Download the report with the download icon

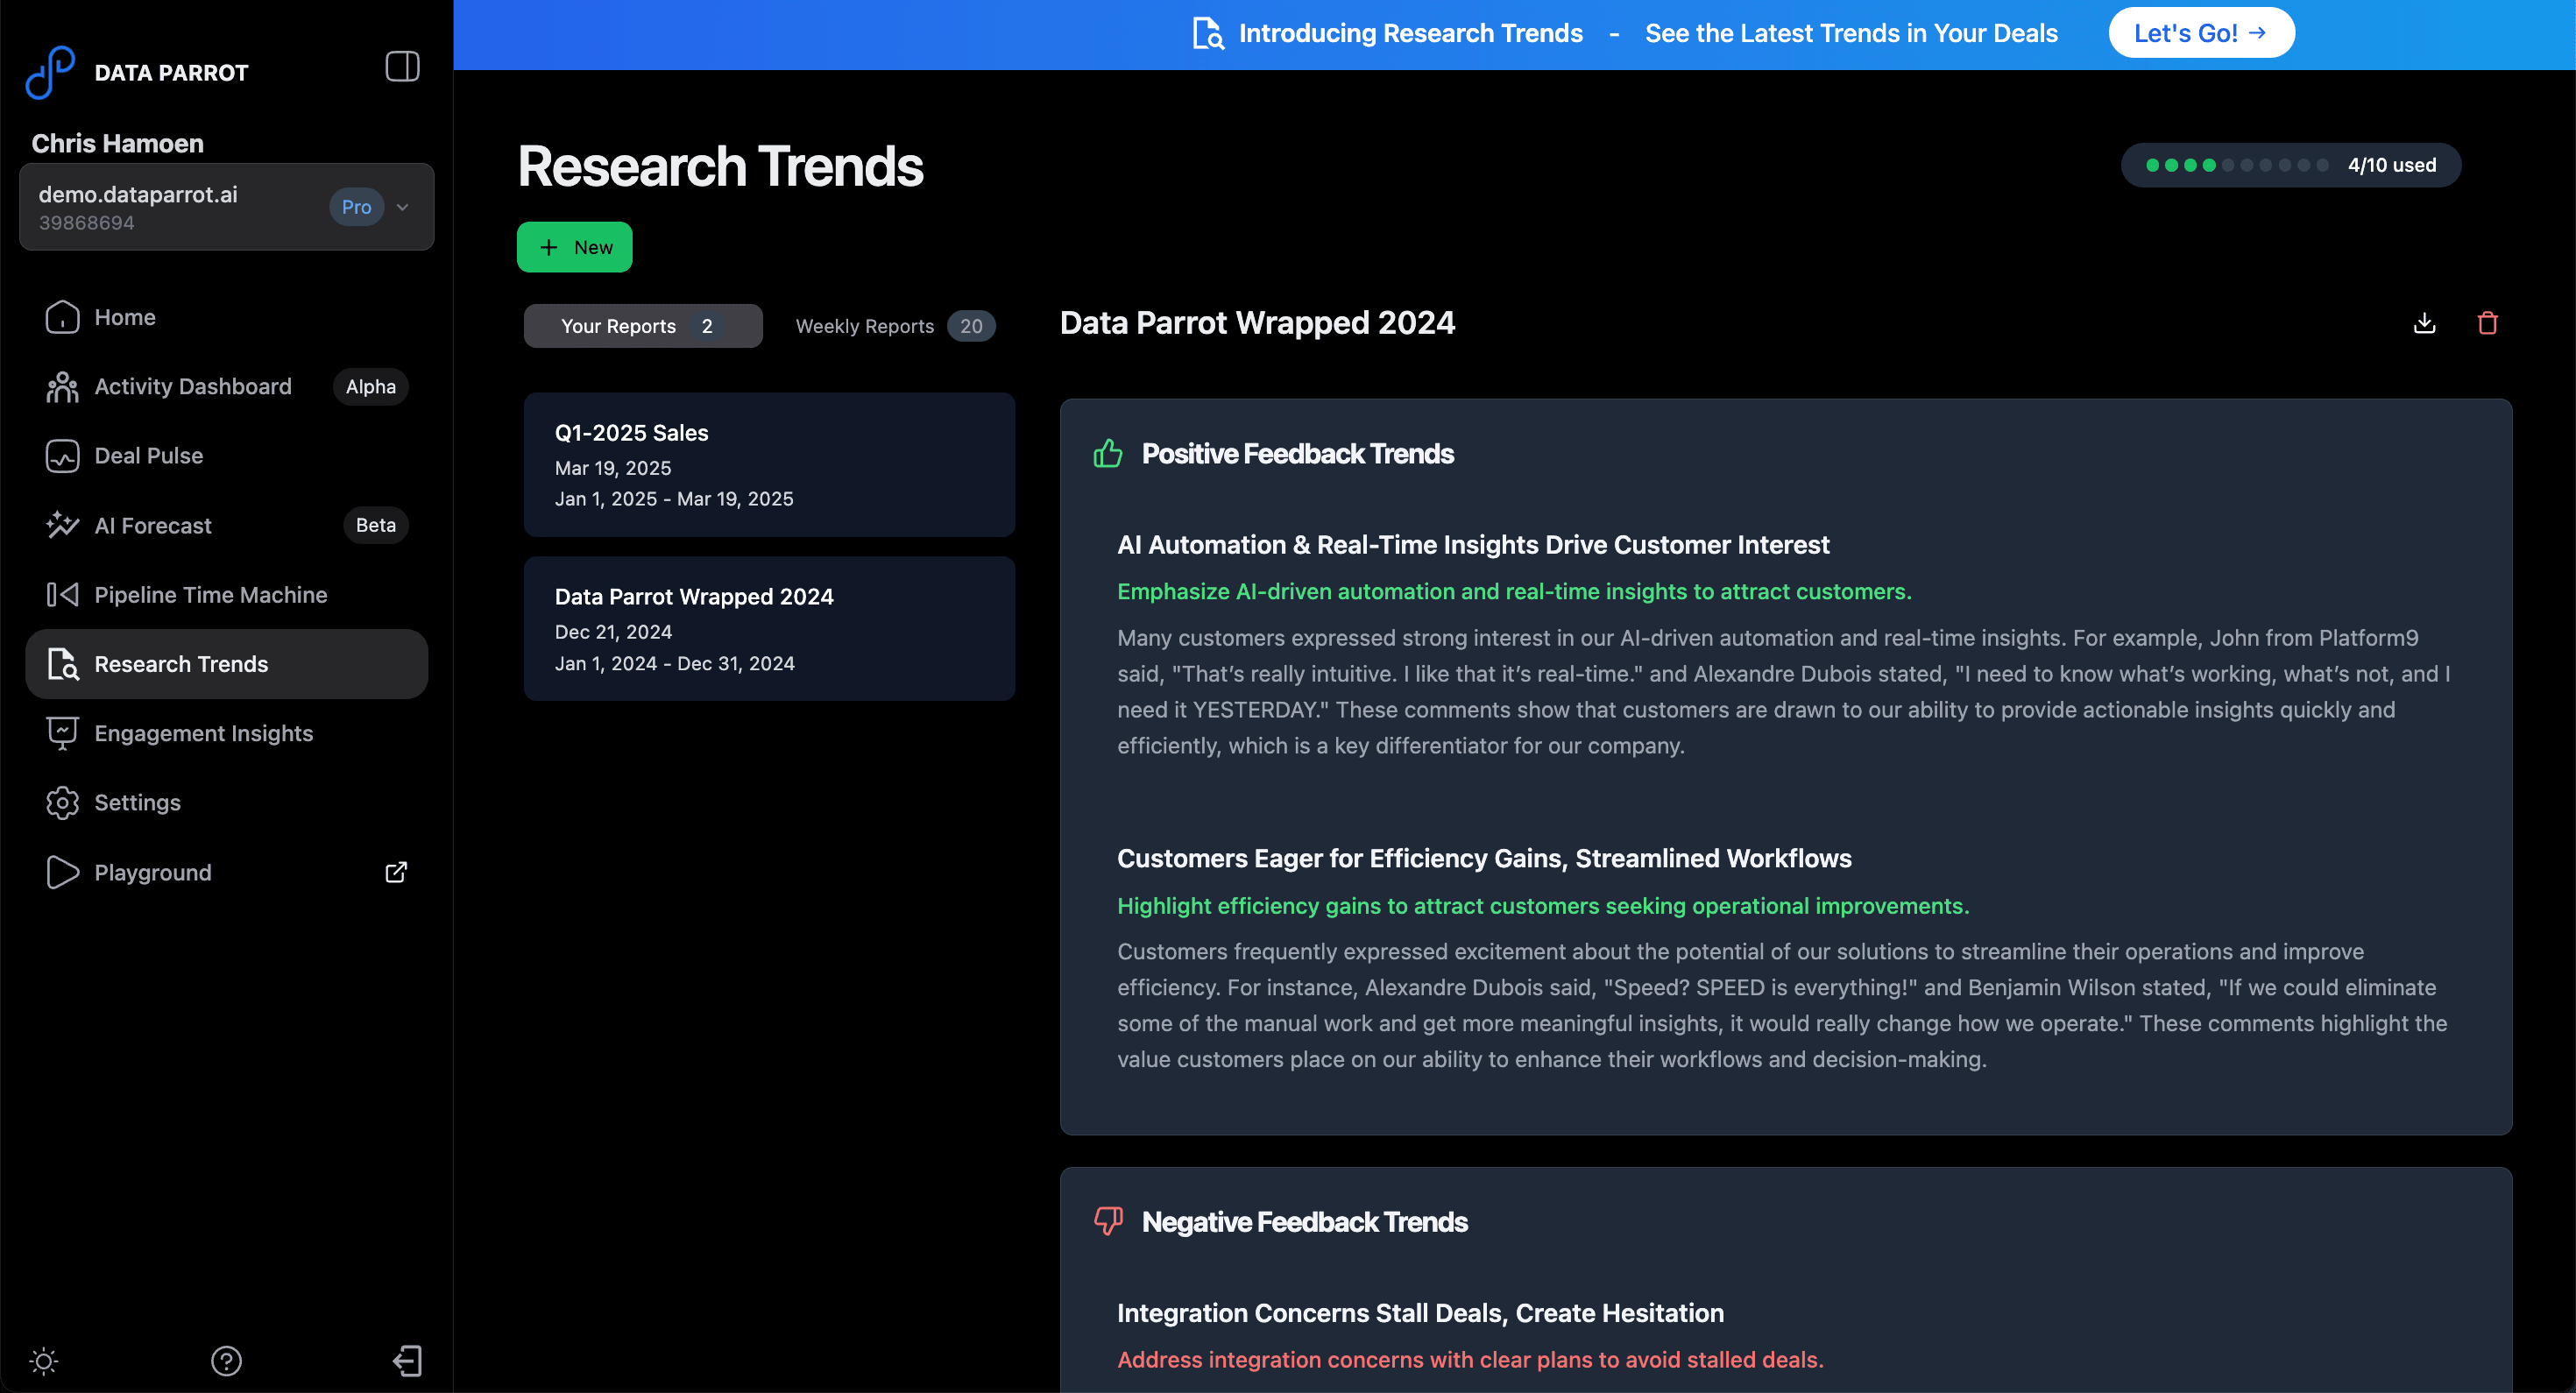tap(2424, 323)
